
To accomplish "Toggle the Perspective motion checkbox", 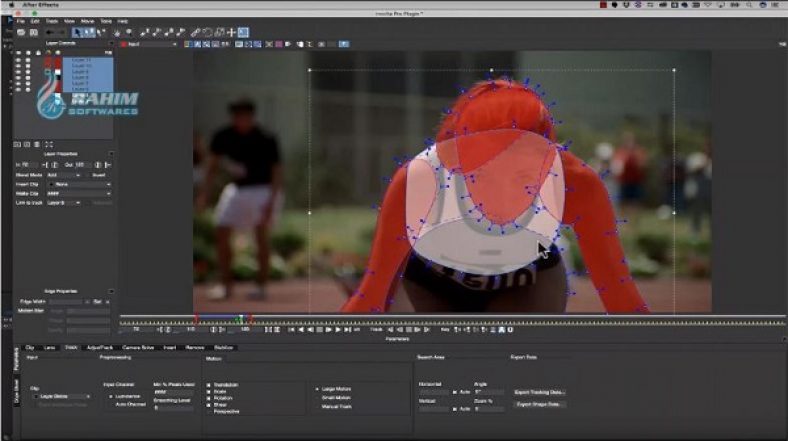I will [x=208, y=413].
